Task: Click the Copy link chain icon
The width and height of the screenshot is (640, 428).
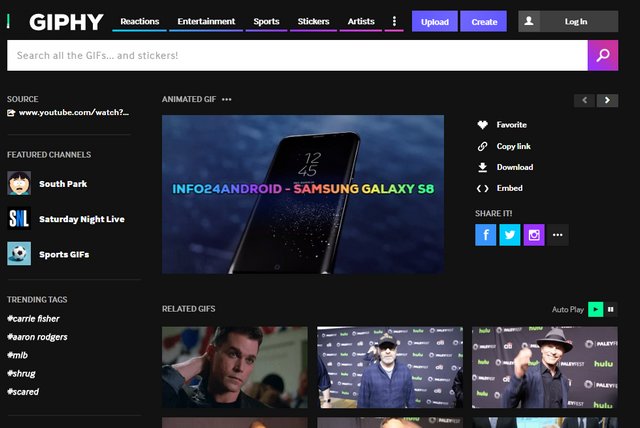Action: point(482,146)
